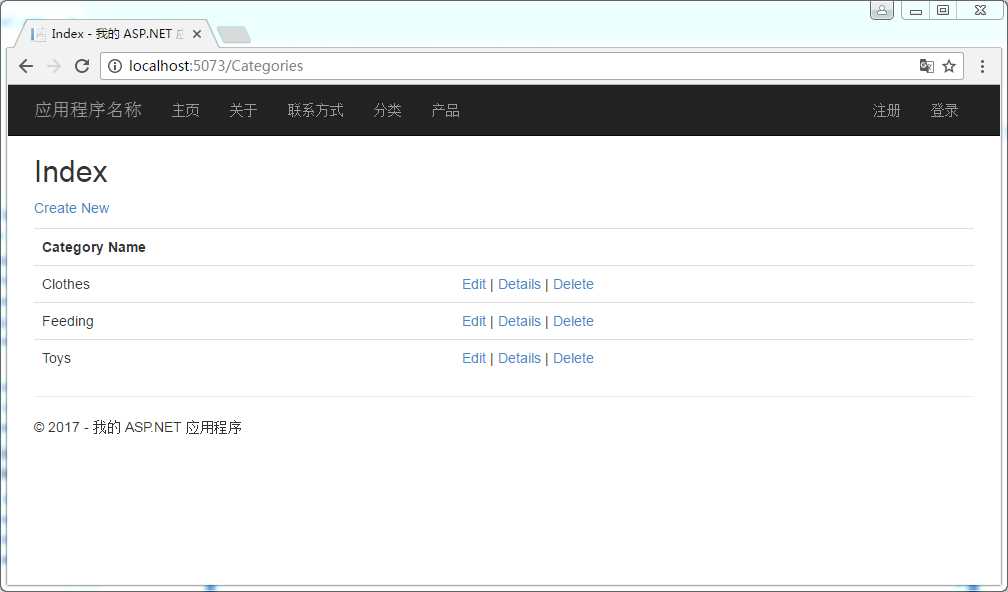This screenshot has width=1008, height=592.
Task: Click the 注册 register link
Action: tap(886, 111)
